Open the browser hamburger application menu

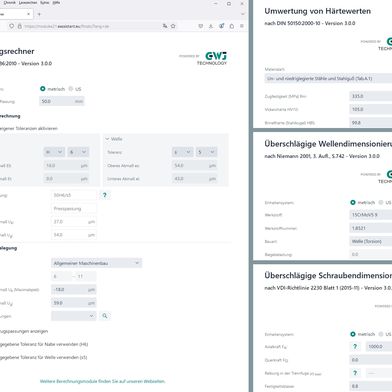242,26
